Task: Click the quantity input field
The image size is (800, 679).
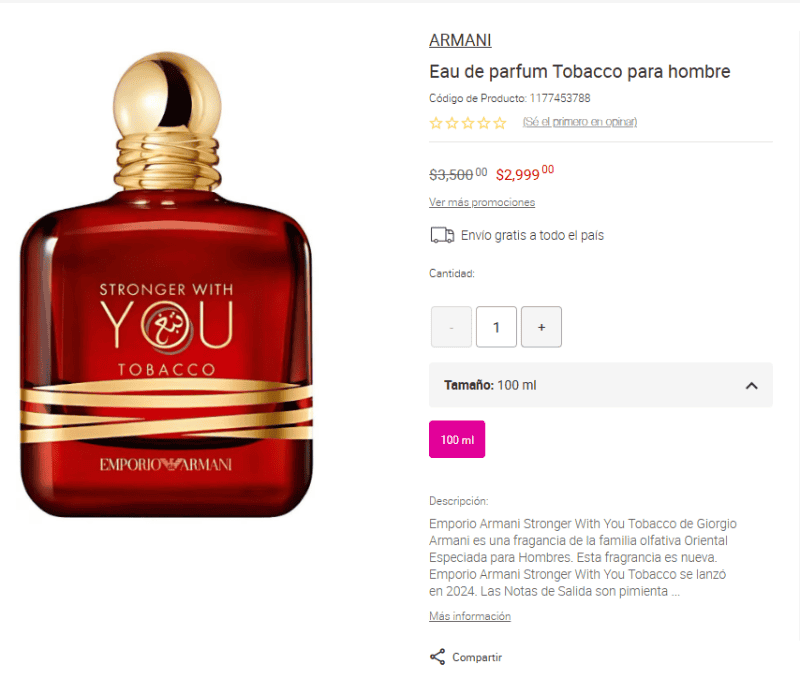Action: (496, 327)
